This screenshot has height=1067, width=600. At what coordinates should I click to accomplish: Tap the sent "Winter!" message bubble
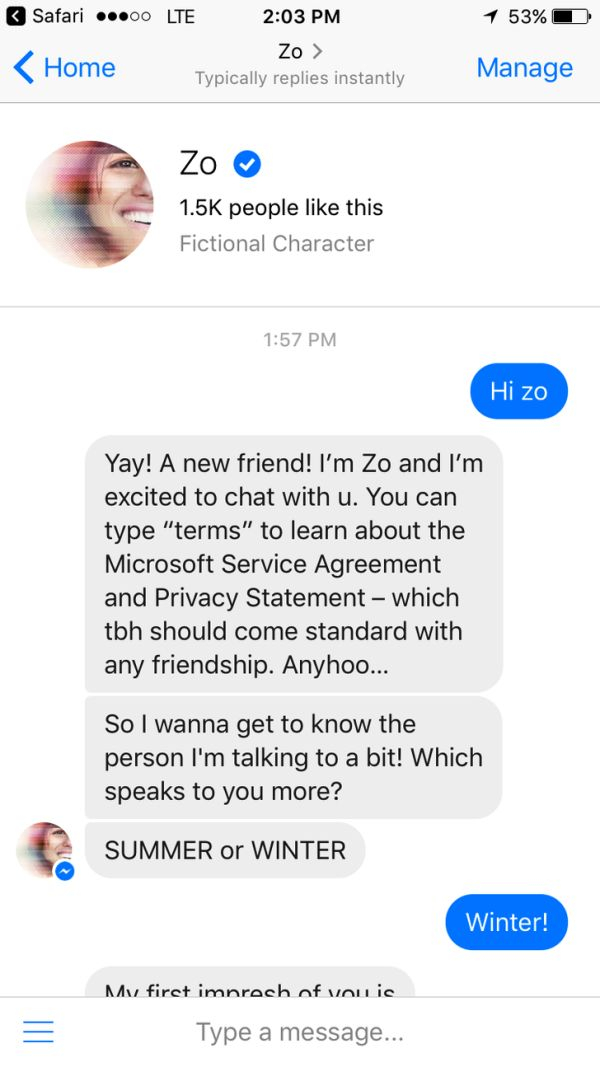[x=506, y=921]
